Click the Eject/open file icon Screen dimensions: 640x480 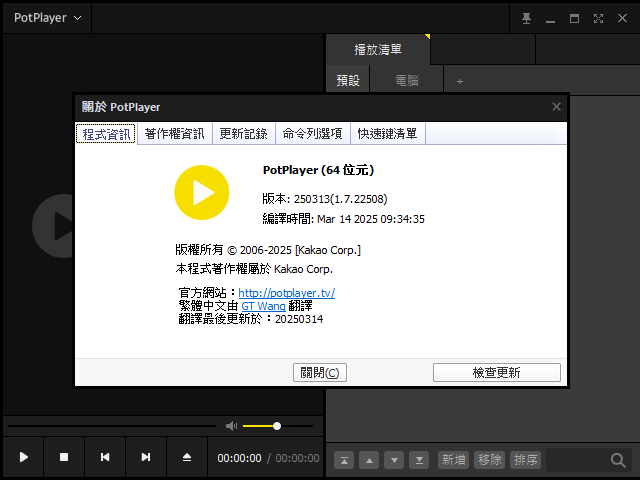187,457
